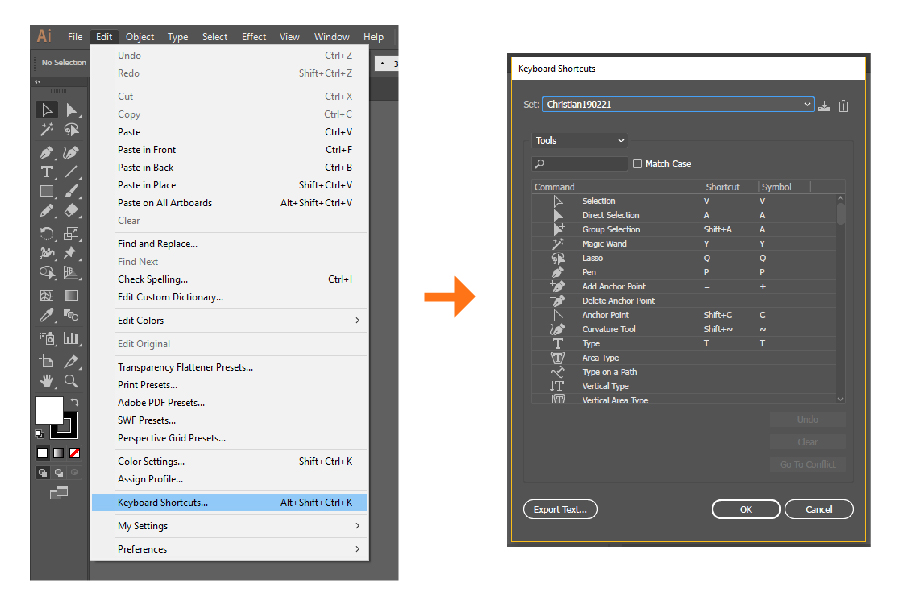Screen dimensions: 900x600
Task: Select the Pen tool in toolbar
Action: 46,153
